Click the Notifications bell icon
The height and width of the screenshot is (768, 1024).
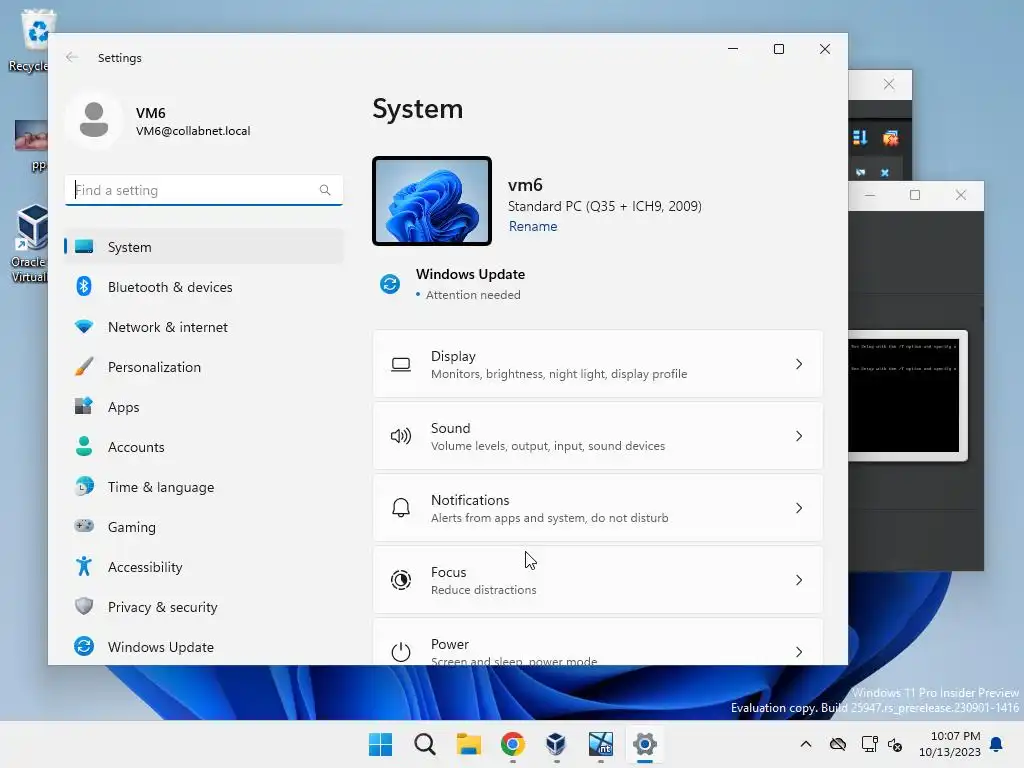400,507
